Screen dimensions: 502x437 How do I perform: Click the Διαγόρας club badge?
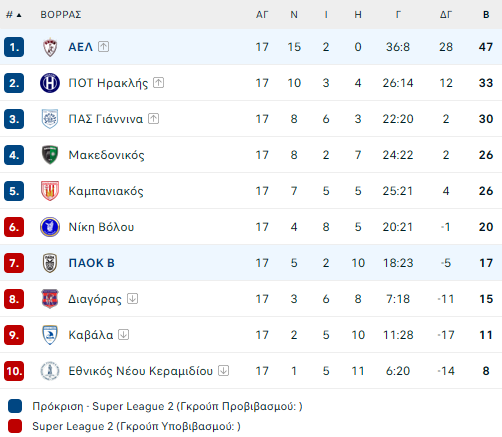coord(50,299)
